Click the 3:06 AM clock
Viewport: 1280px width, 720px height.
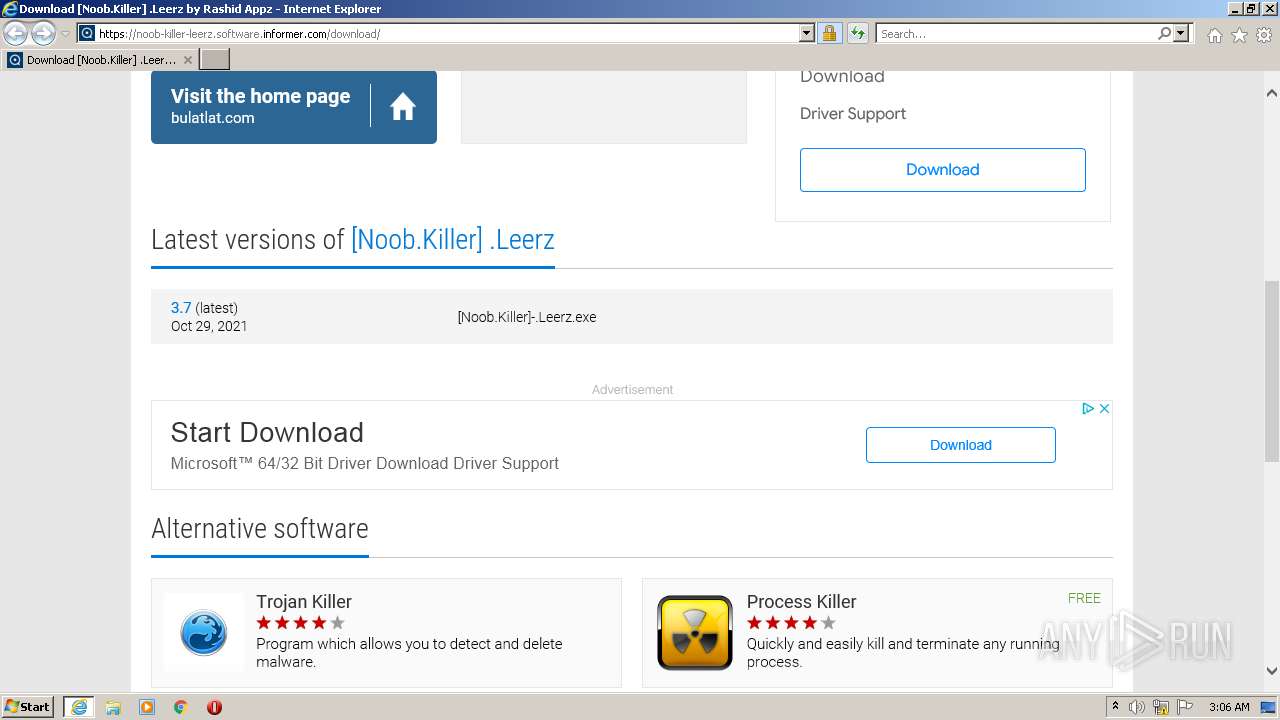pos(1229,707)
